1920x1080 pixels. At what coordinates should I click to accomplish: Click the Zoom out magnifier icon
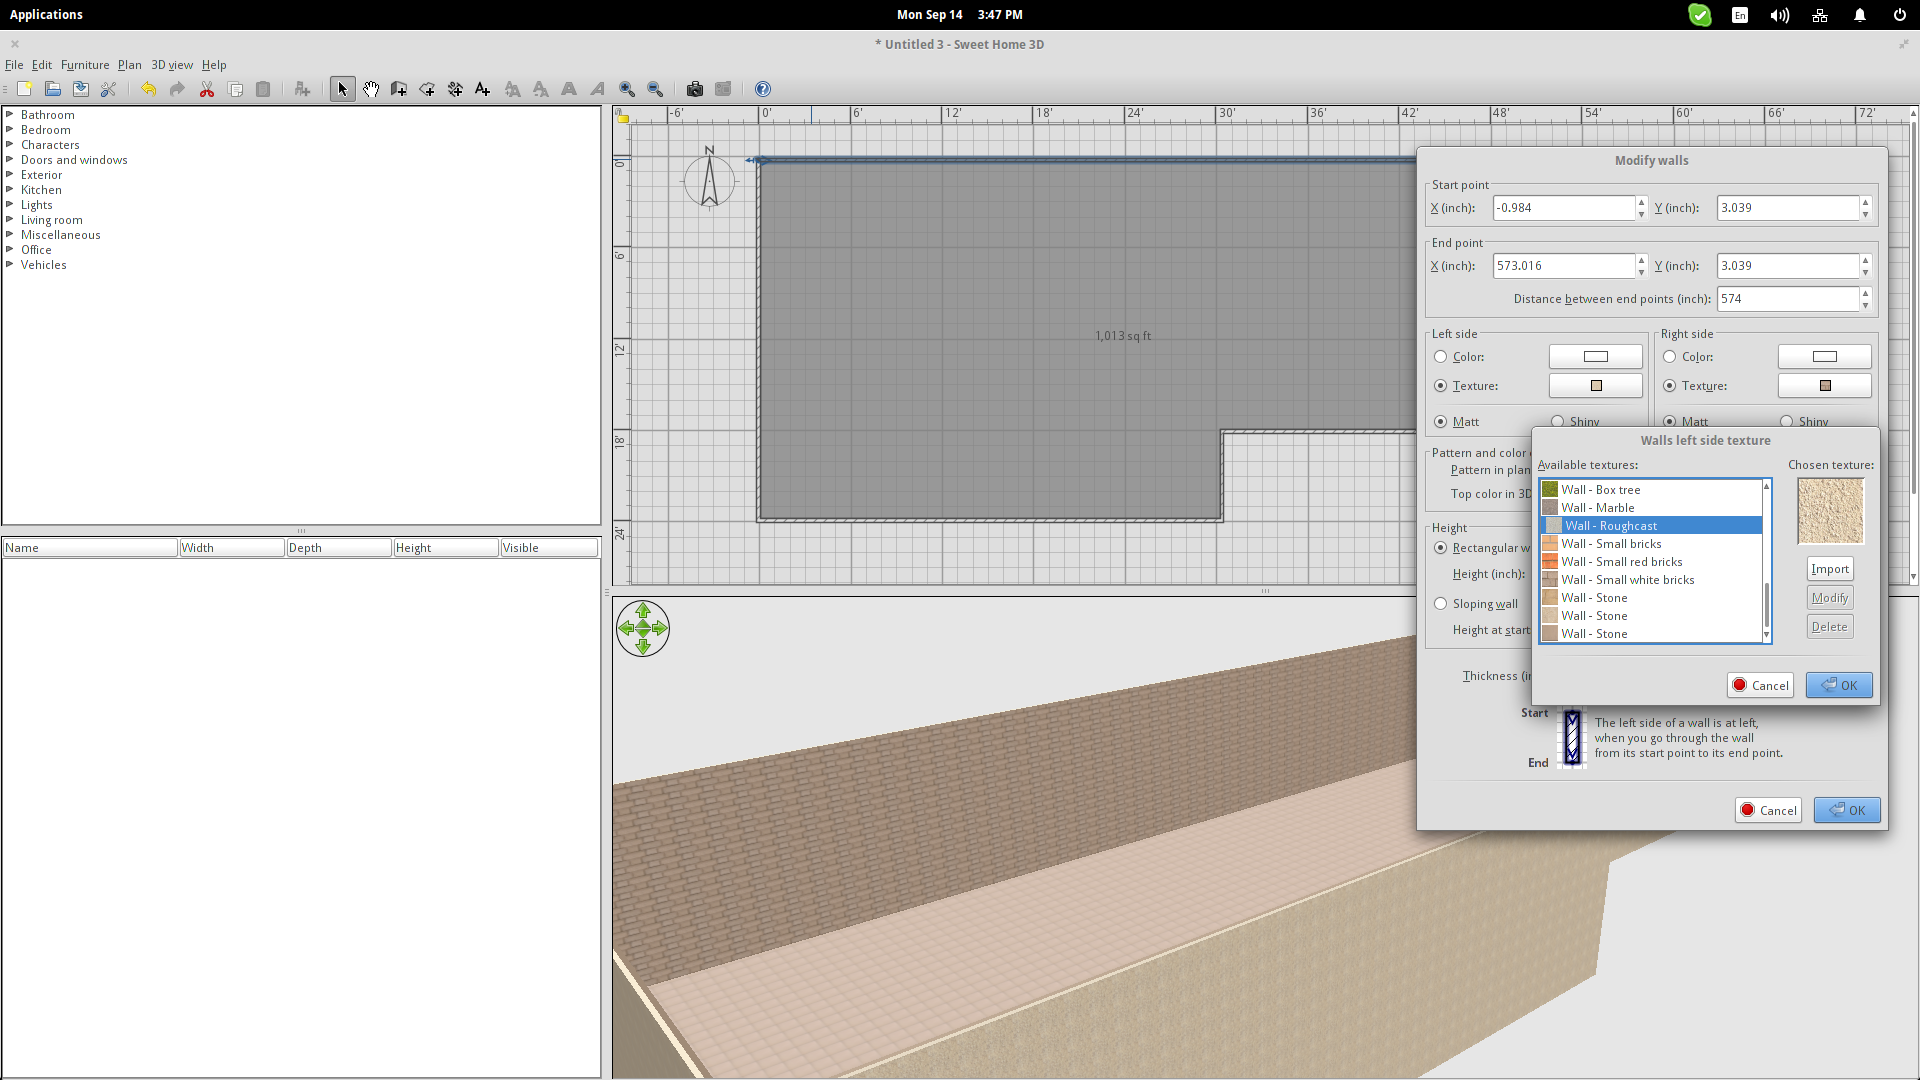(x=655, y=89)
